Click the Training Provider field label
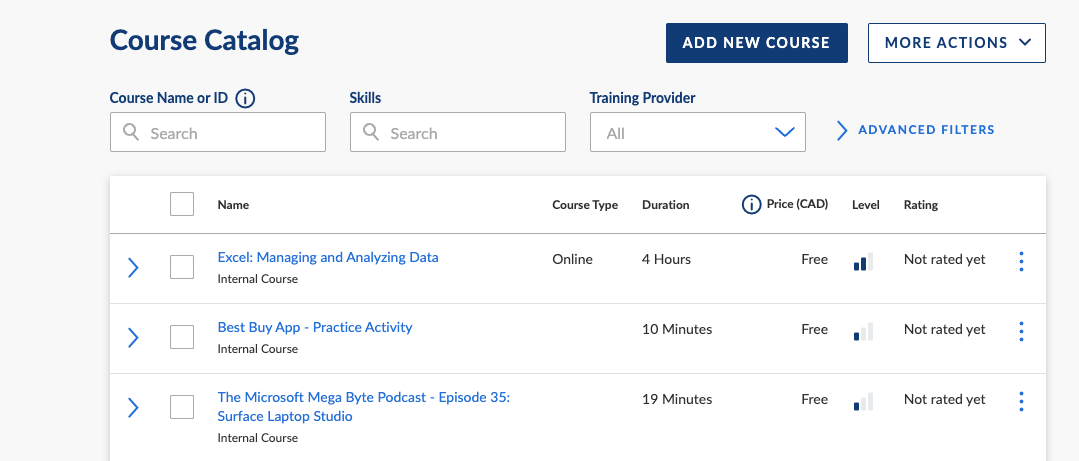The height and width of the screenshot is (461, 1079). point(642,98)
